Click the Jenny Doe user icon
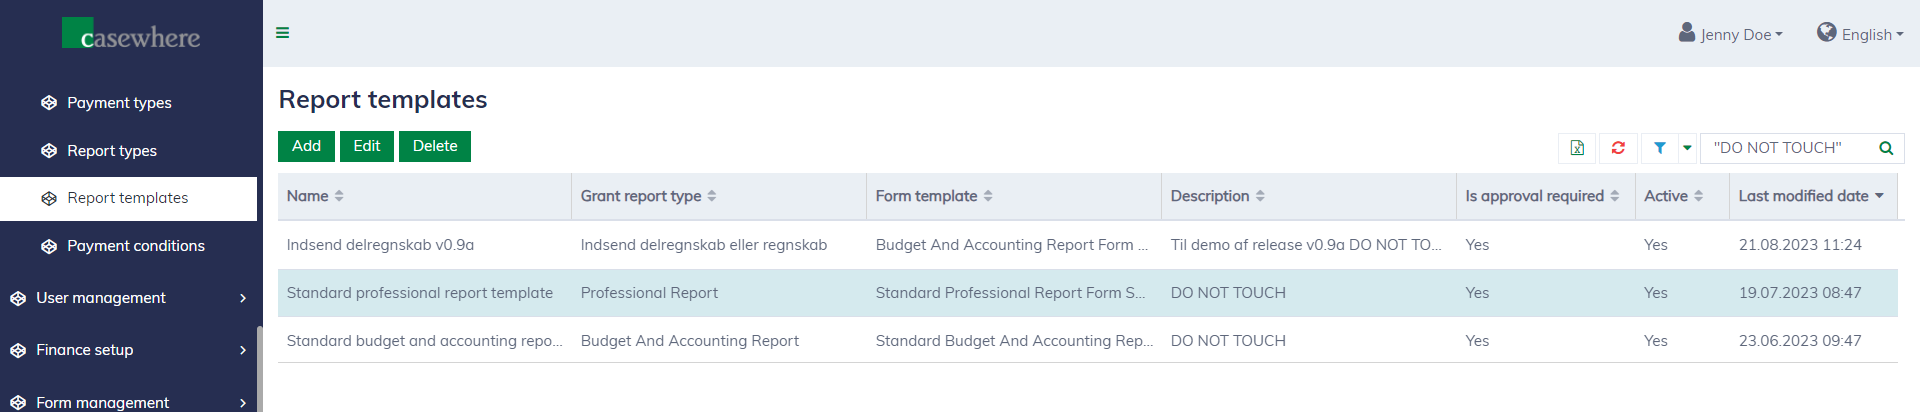1920x412 pixels. pyautogui.click(x=1687, y=33)
